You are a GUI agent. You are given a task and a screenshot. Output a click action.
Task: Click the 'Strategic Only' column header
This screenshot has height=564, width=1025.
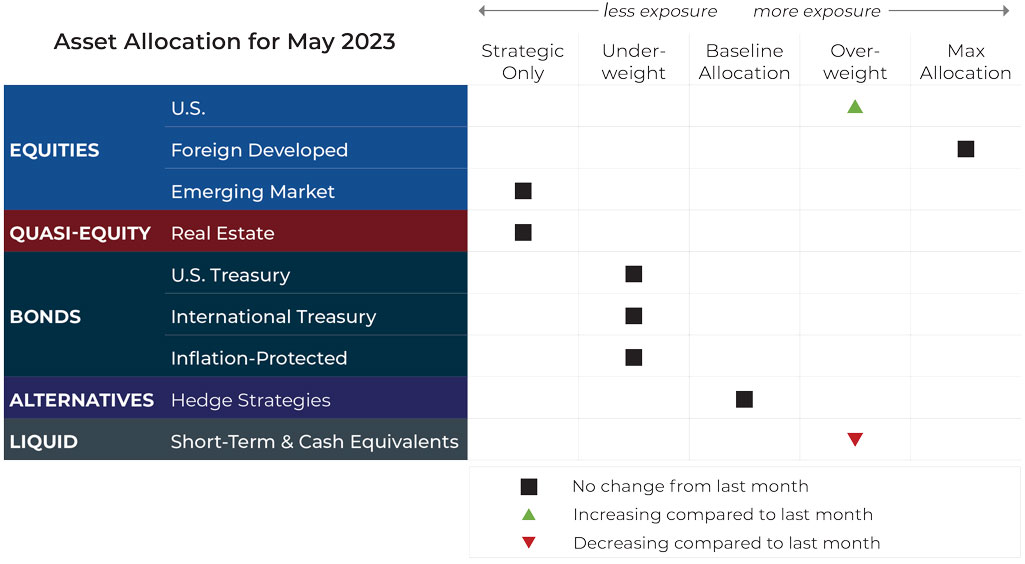click(x=522, y=61)
